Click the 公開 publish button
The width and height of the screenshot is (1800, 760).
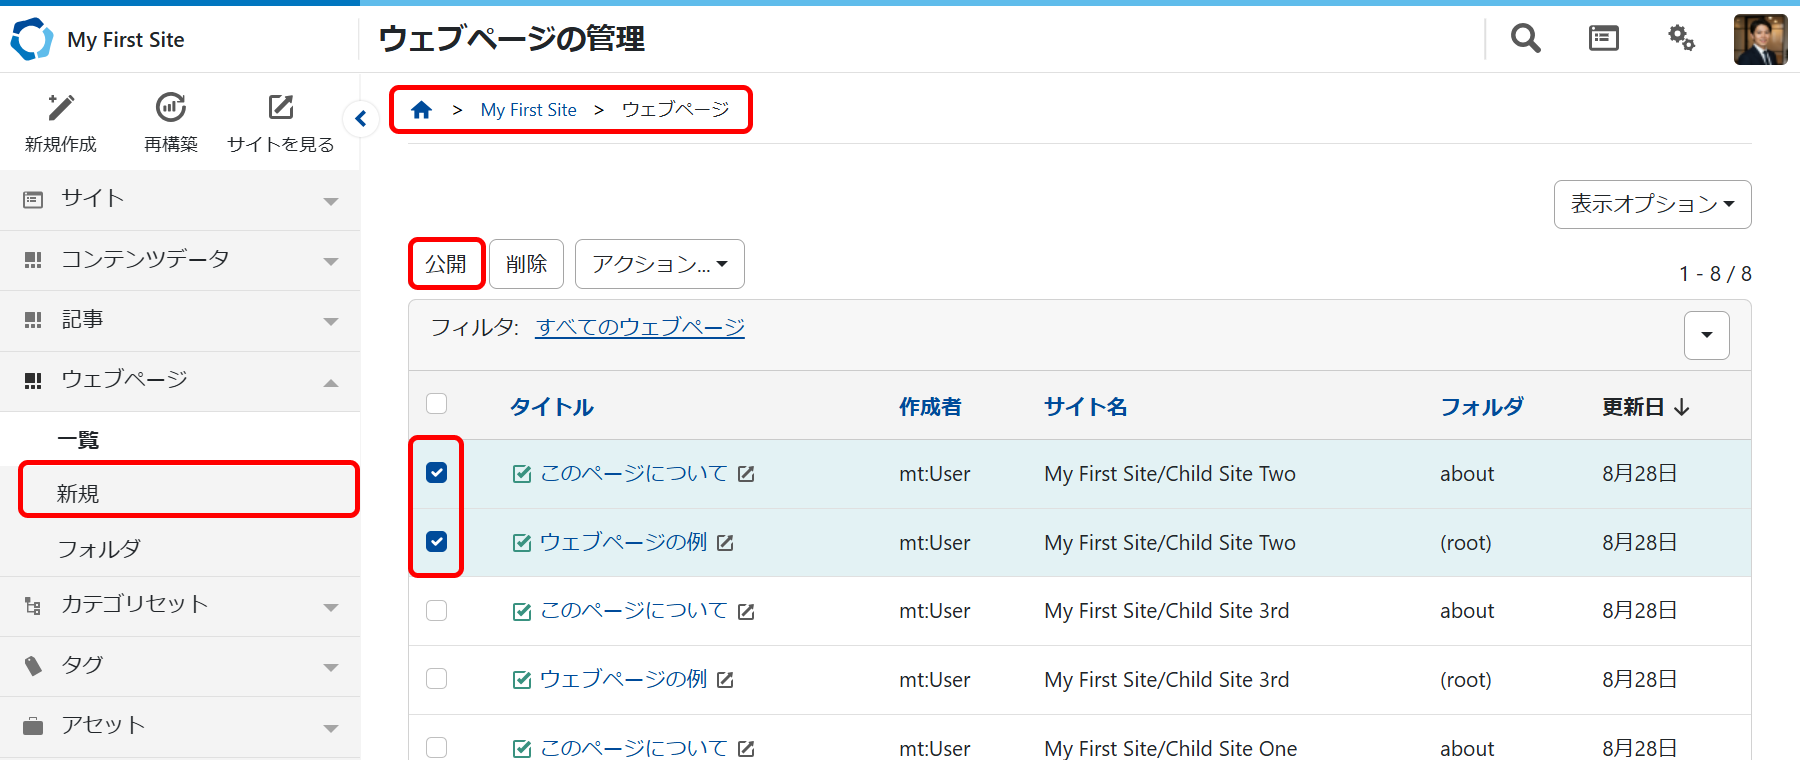tap(446, 264)
